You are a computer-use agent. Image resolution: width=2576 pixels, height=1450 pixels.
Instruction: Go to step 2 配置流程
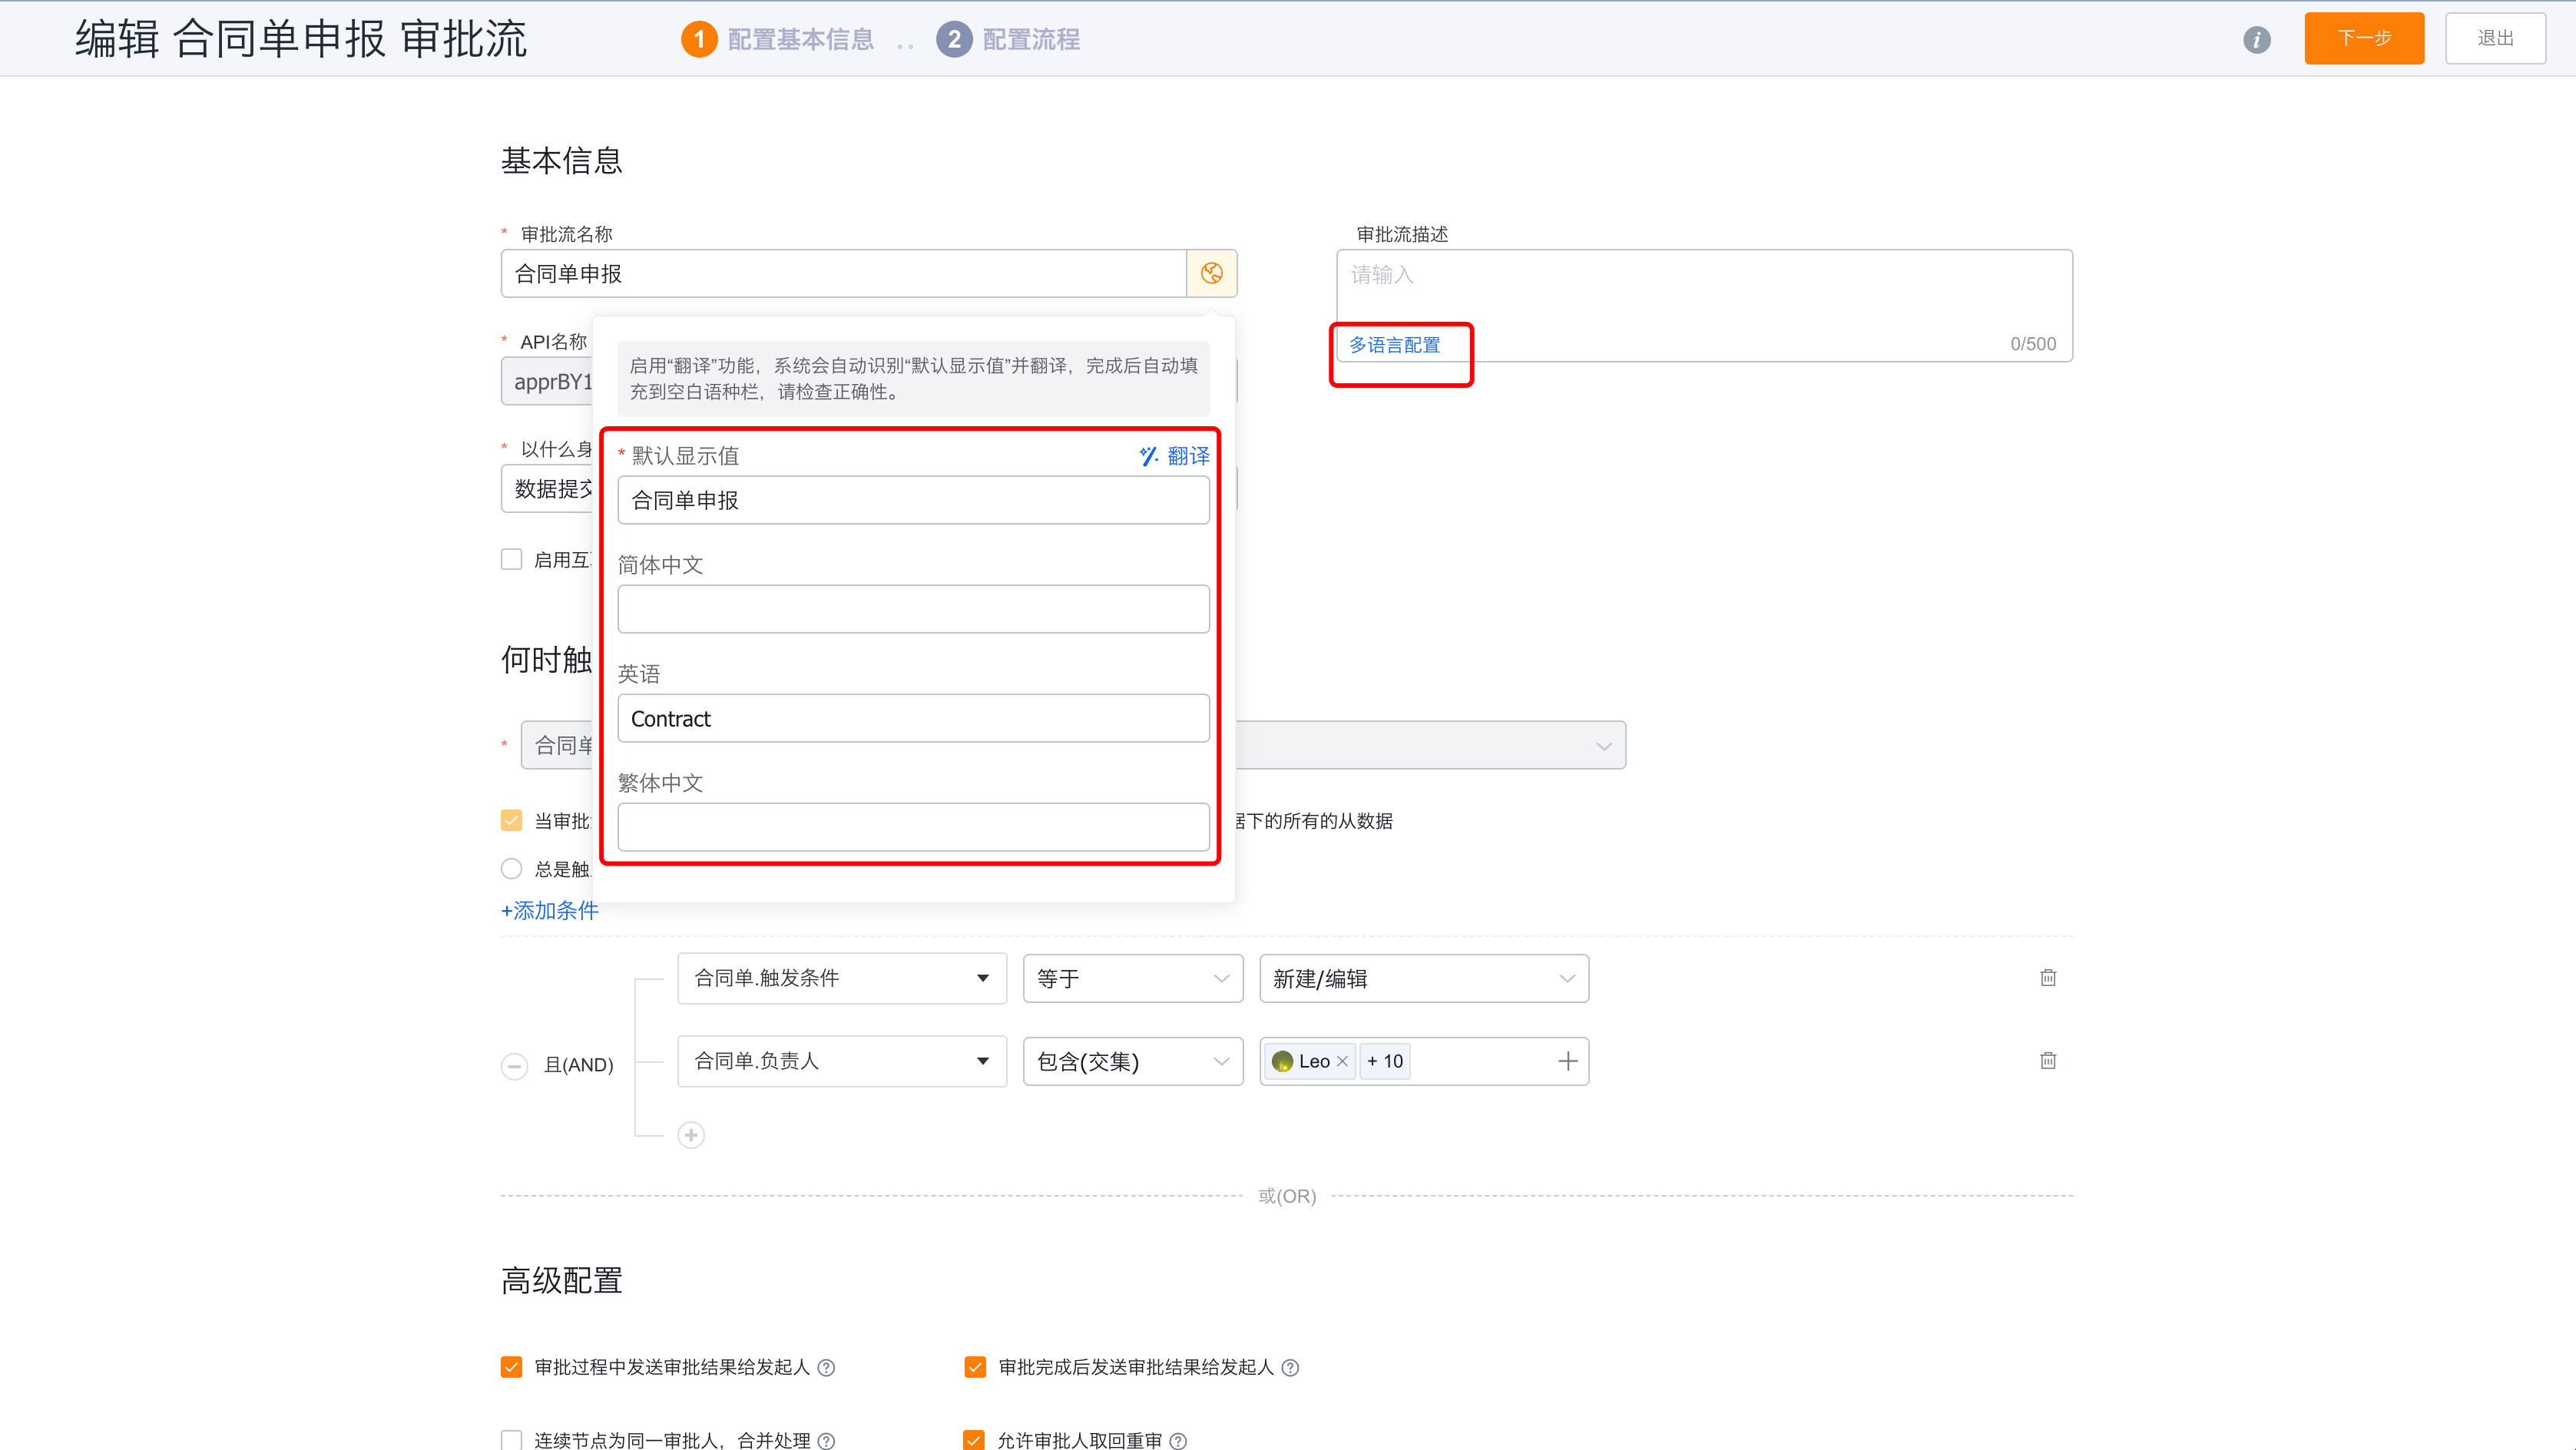[x=1008, y=39]
